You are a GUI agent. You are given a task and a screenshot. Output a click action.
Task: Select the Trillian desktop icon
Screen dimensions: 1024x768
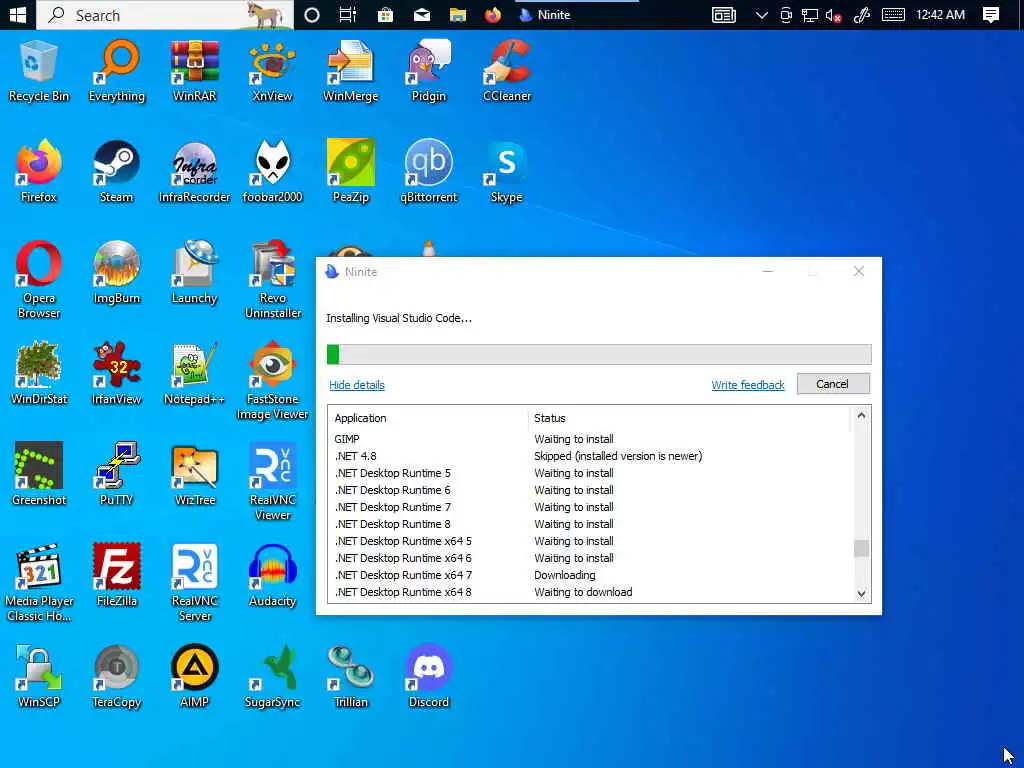[351, 677]
